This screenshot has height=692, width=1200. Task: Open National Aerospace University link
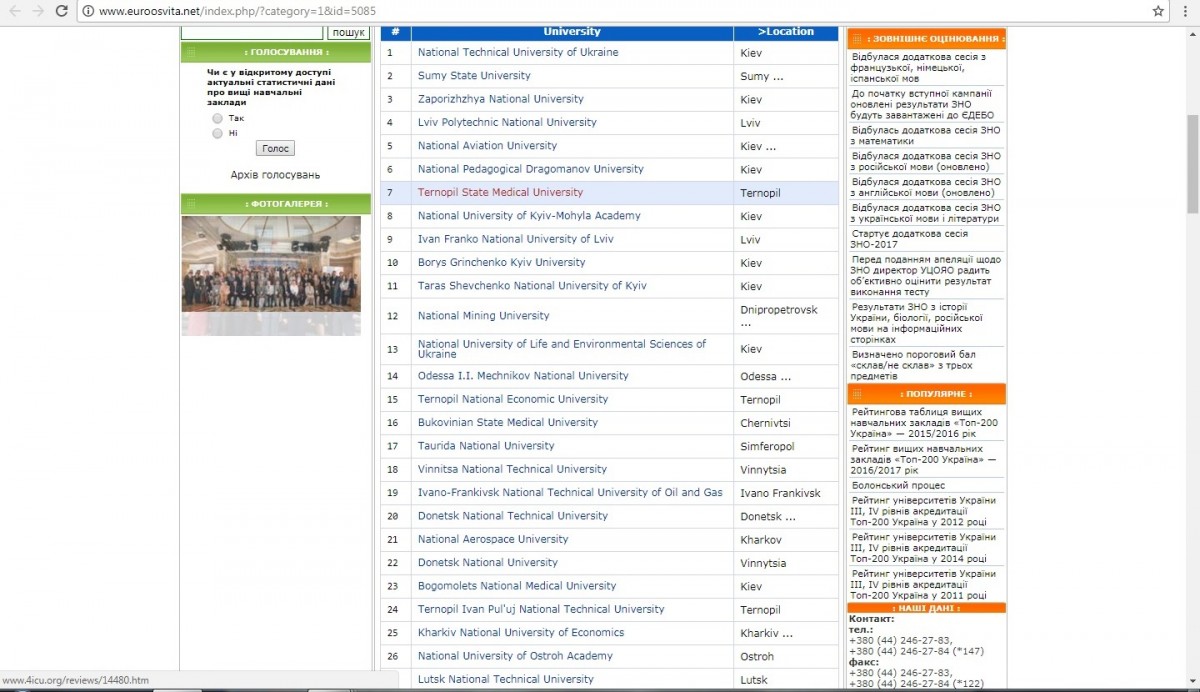(x=493, y=539)
